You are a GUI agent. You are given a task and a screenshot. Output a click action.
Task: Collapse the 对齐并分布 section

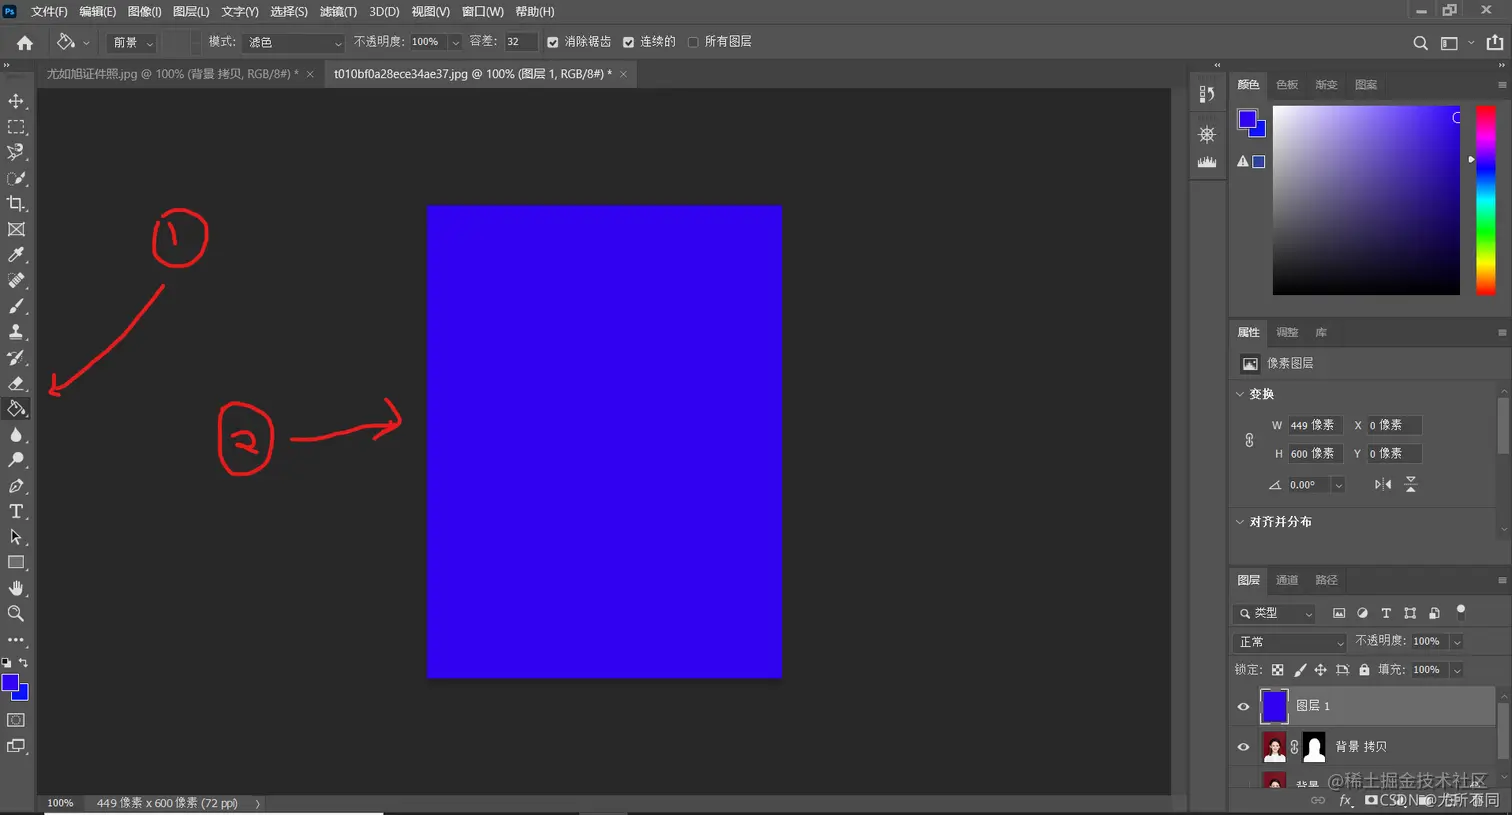click(x=1240, y=522)
